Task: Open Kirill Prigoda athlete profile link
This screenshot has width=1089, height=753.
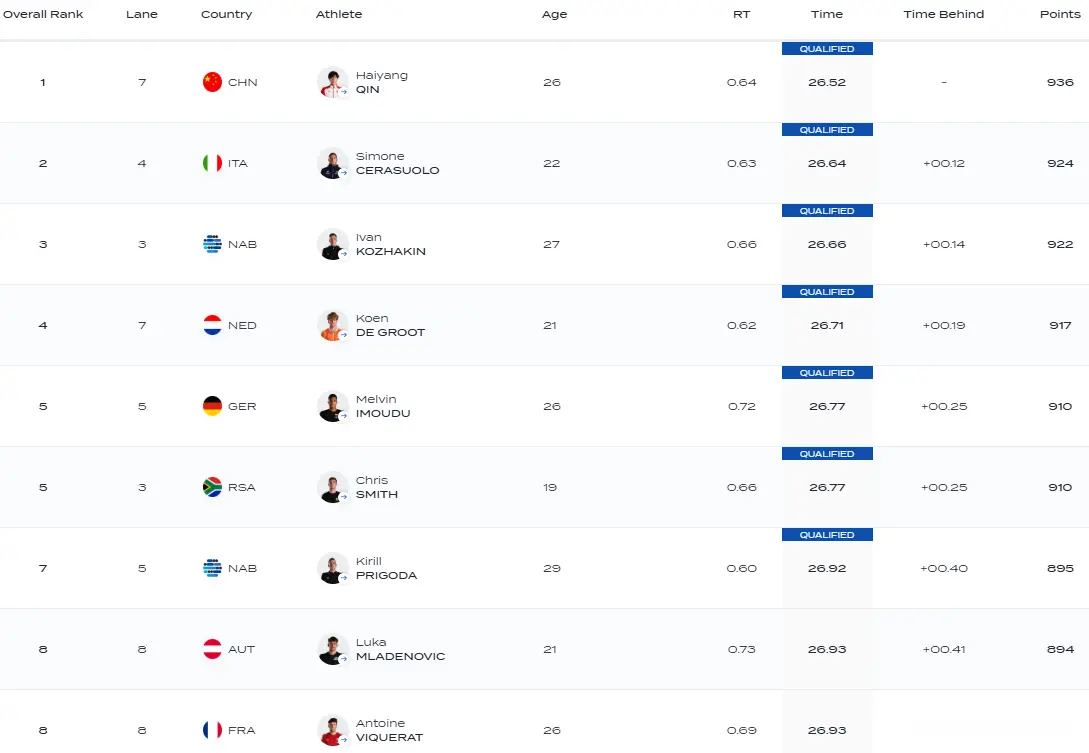Action: pos(386,568)
